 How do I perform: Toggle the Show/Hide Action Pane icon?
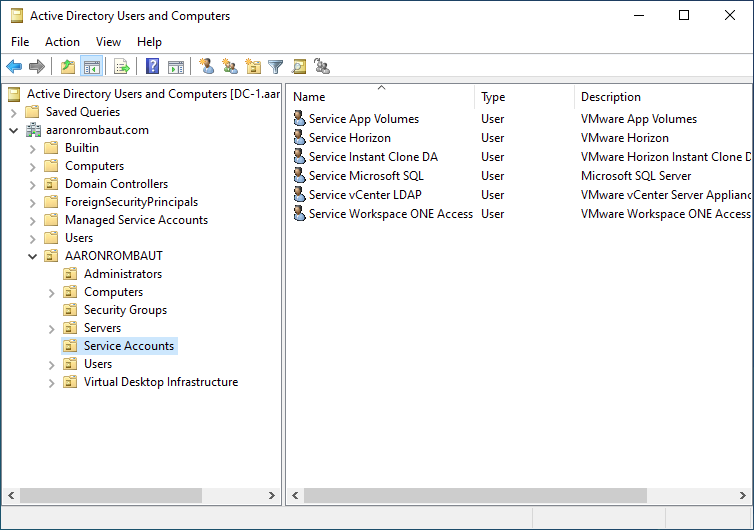(176, 67)
